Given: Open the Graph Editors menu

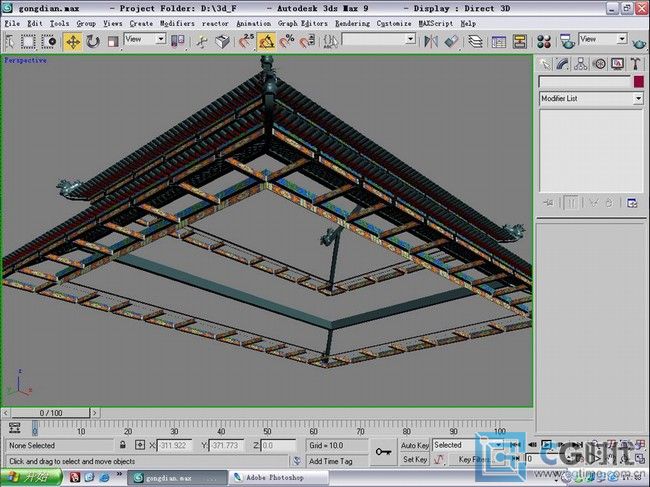Looking at the screenshot, I should pyautogui.click(x=303, y=24).
